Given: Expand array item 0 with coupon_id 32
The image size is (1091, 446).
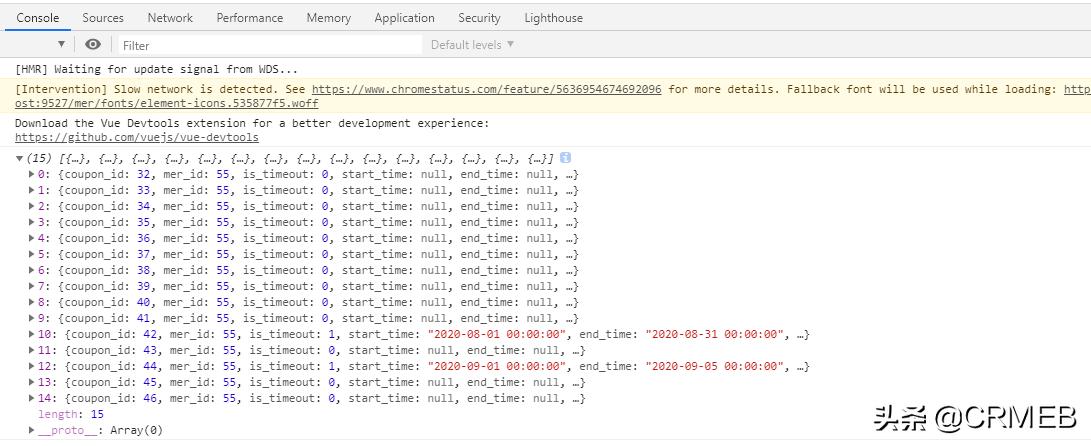Looking at the screenshot, I should (x=31, y=174).
